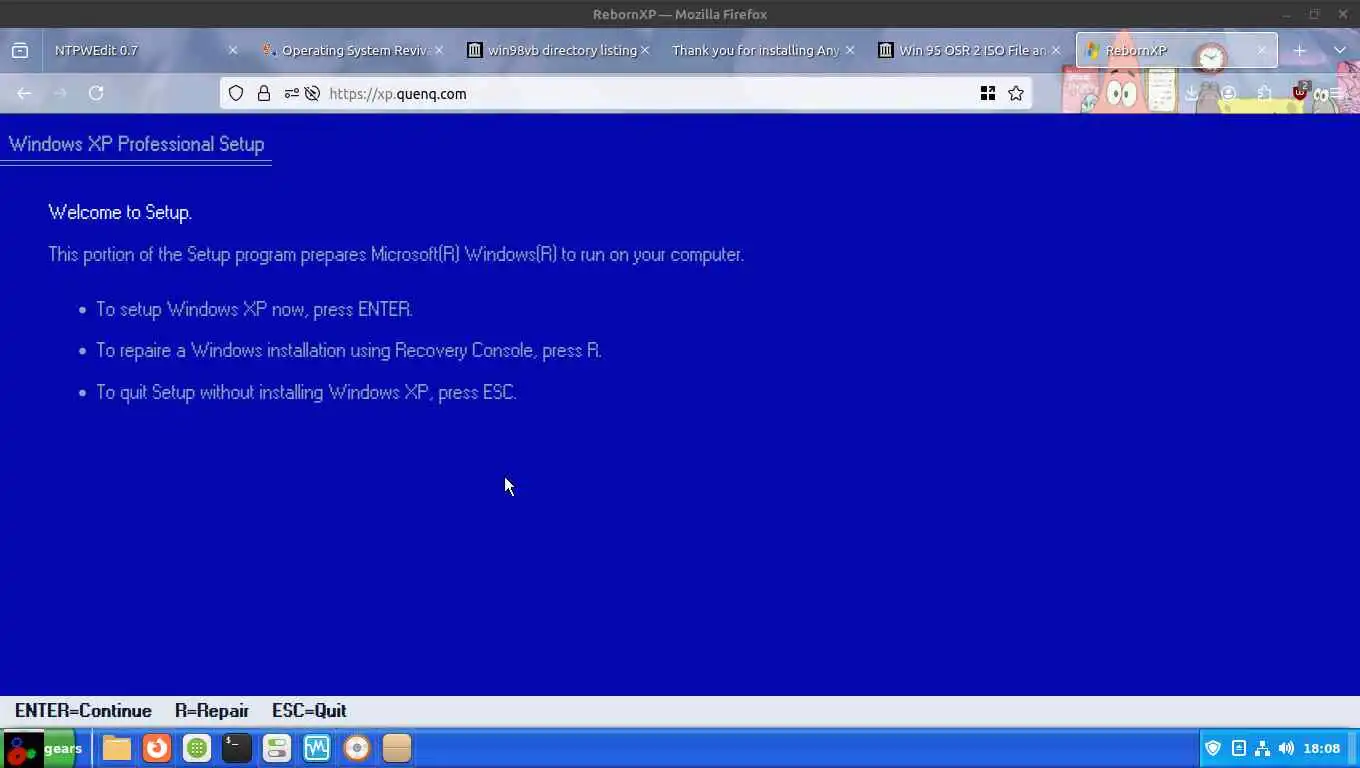This screenshot has width=1360, height=768.
Task: Close the NTPWEdit 0.7 tab
Action: 233,50
